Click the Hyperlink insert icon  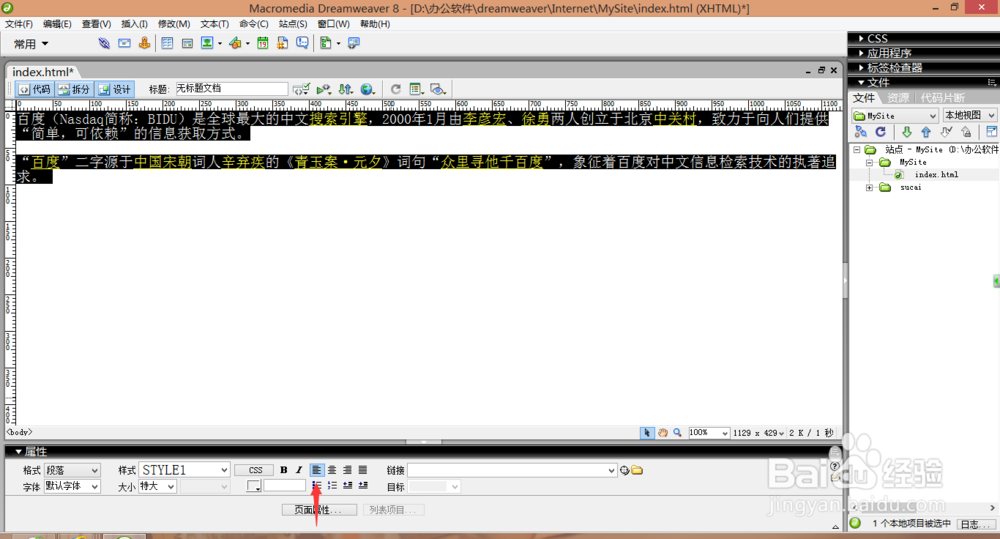point(104,43)
